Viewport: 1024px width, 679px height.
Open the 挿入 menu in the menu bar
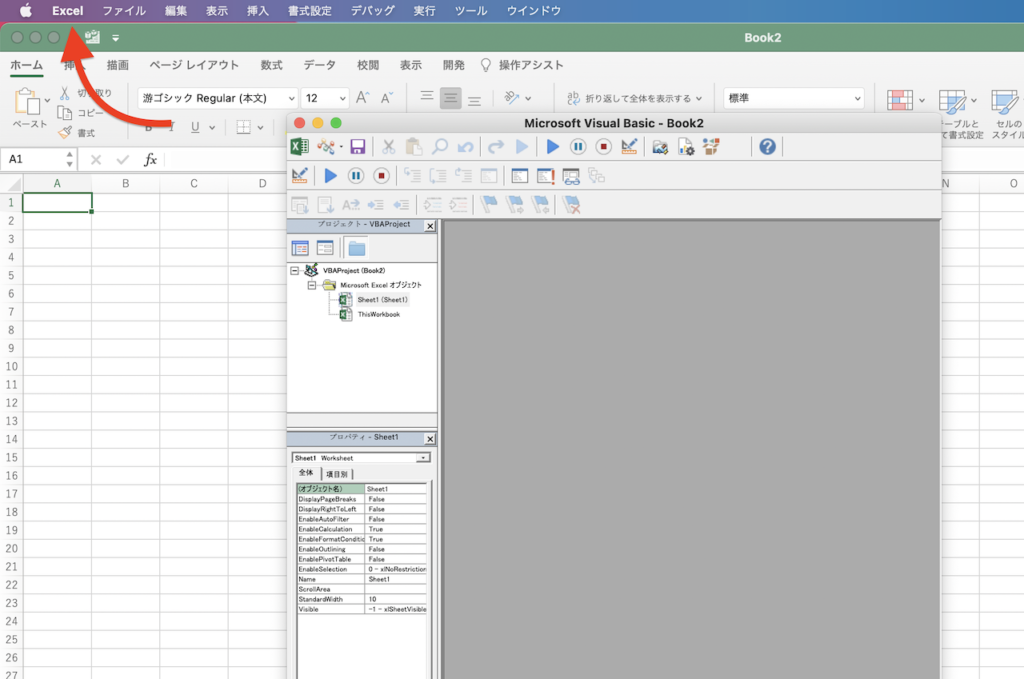257,10
